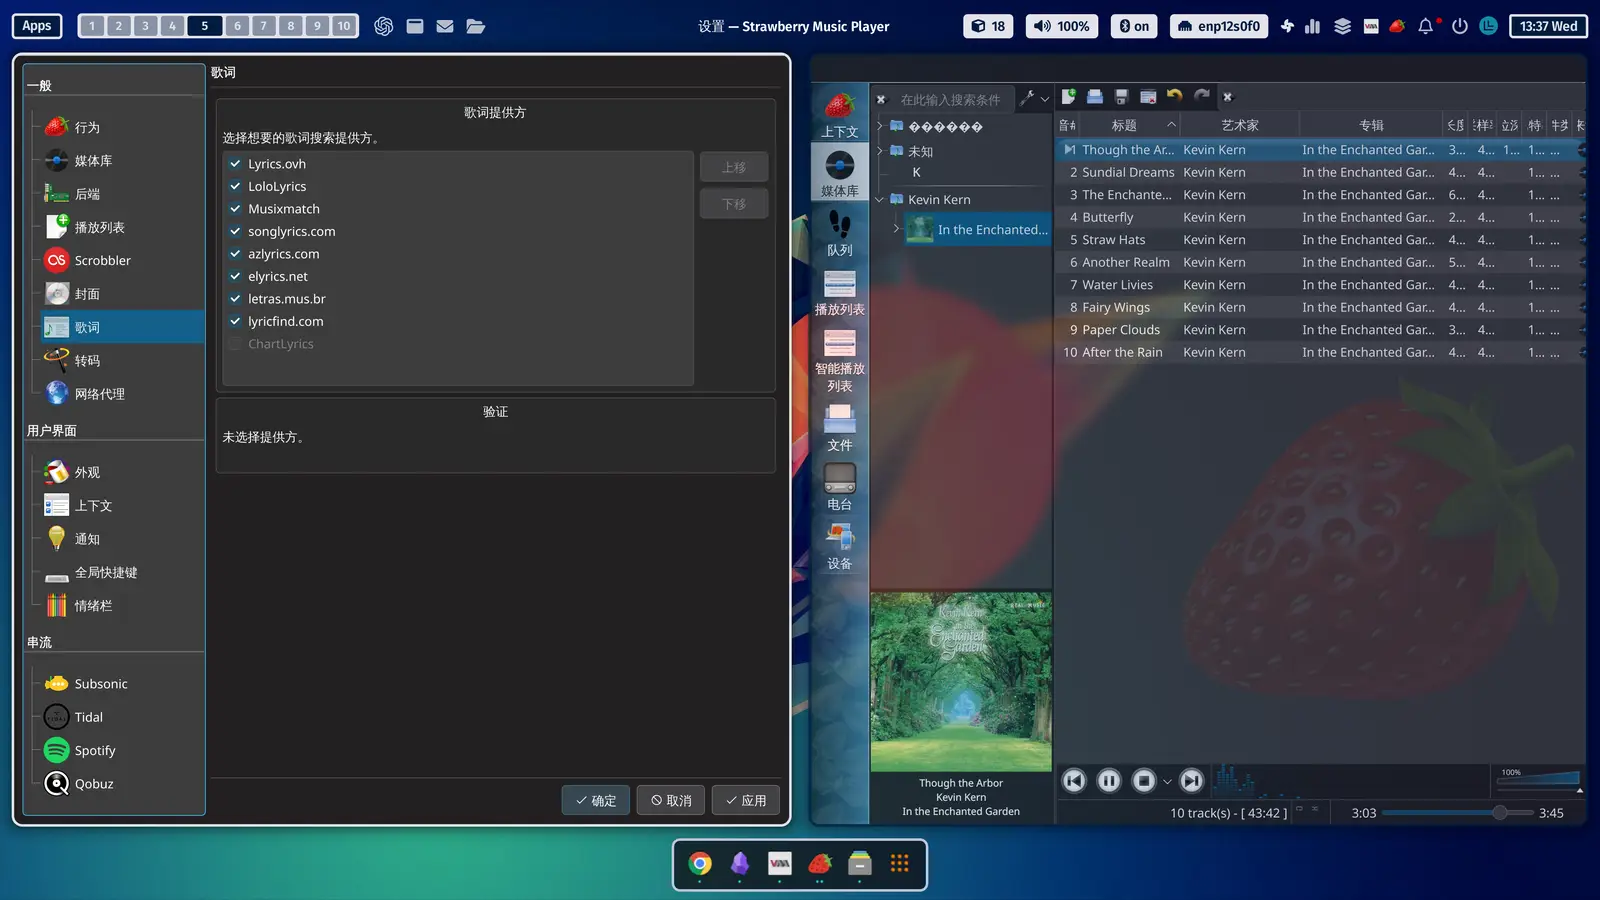Image resolution: width=1600 pixels, height=900 pixels.
Task: Expand the 未知 library node
Action: point(880,151)
